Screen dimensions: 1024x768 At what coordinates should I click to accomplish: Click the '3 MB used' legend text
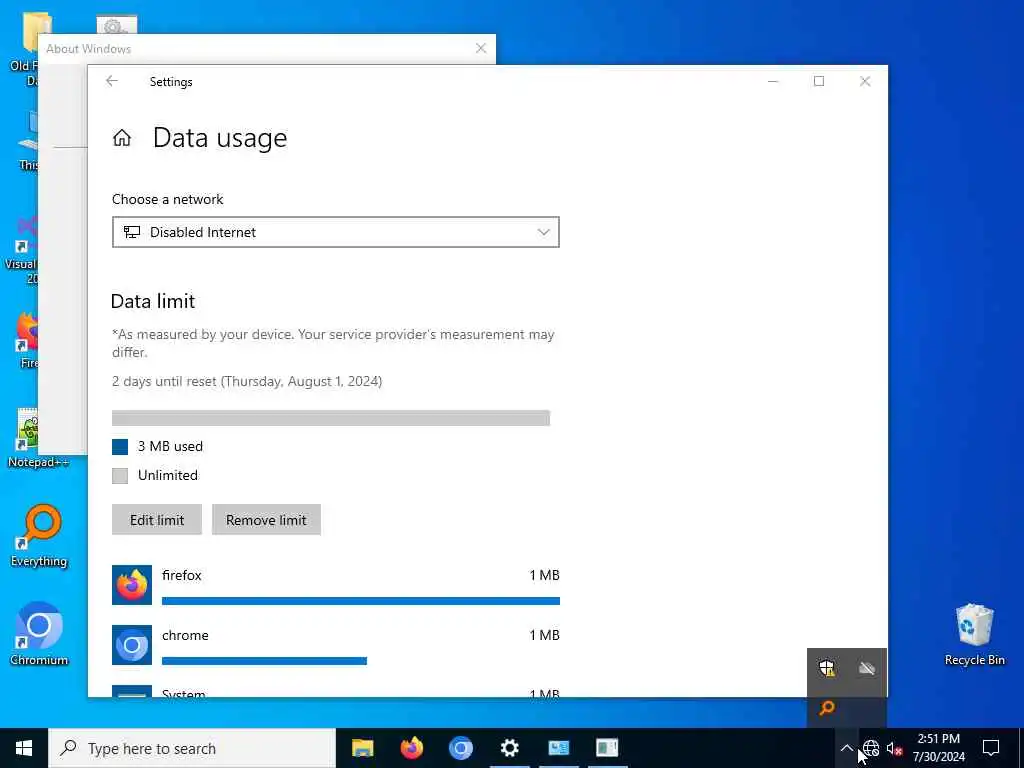click(x=170, y=446)
